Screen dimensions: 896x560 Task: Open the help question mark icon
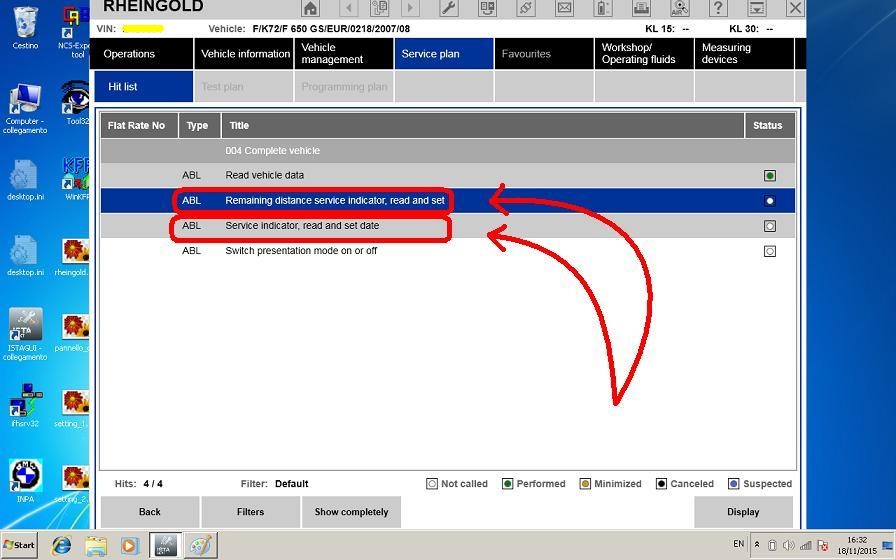(x=718, y=8)
